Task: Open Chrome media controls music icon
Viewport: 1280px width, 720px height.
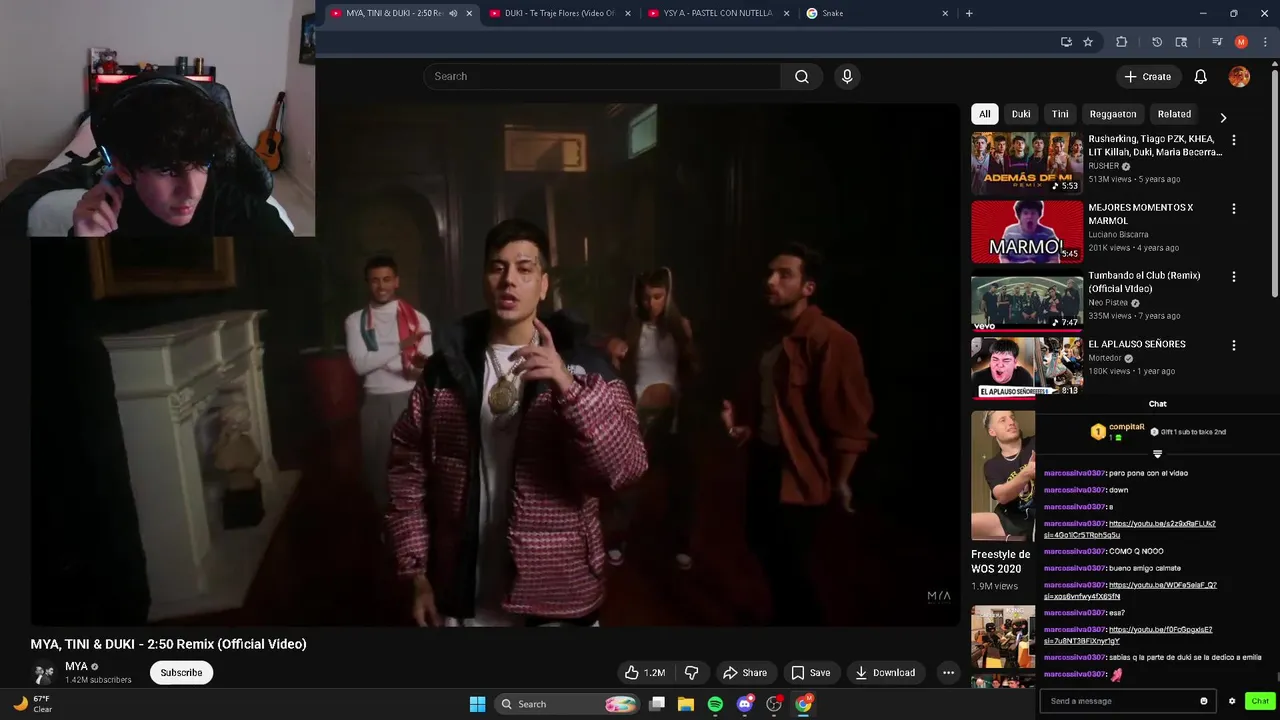Action: click(x=1217, y=42)
